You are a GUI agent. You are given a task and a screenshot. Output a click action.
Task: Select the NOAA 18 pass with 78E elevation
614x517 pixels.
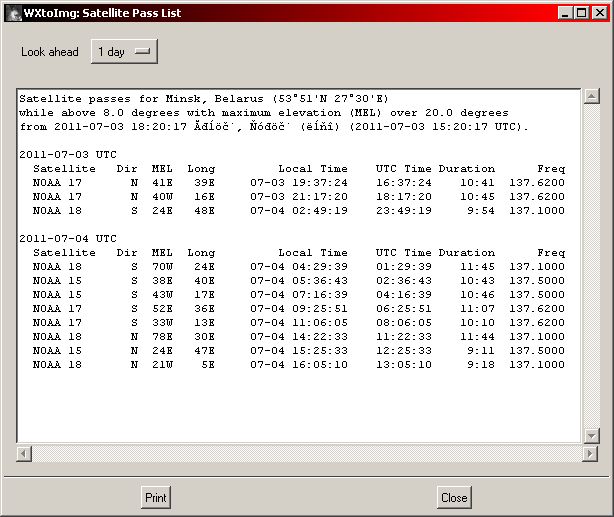click(298, 337)
